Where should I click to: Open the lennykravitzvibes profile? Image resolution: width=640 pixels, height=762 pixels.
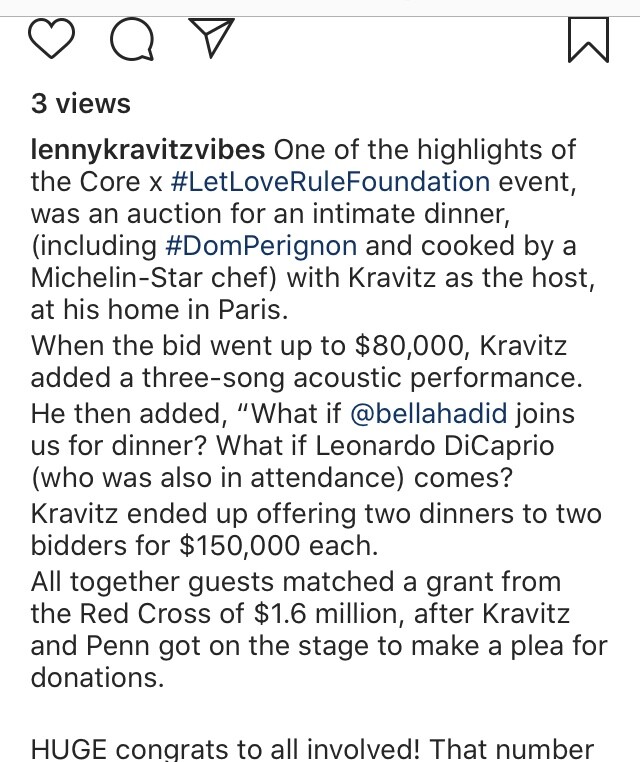point(148,150)
